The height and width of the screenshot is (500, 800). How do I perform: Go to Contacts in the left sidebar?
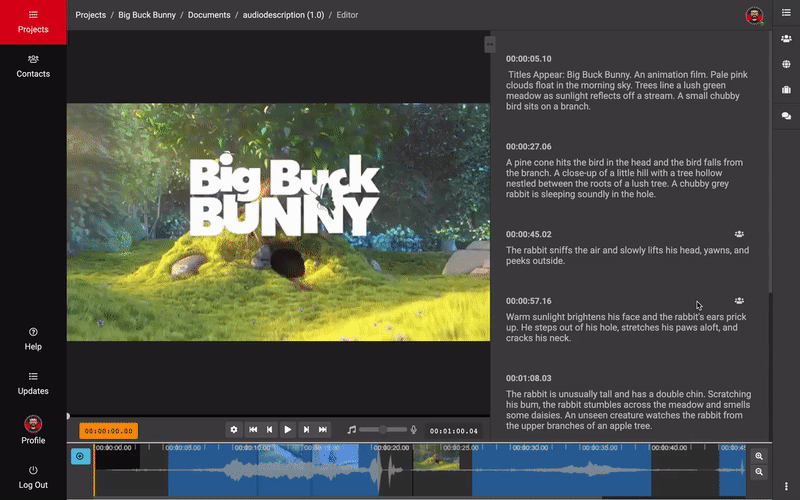33,66
